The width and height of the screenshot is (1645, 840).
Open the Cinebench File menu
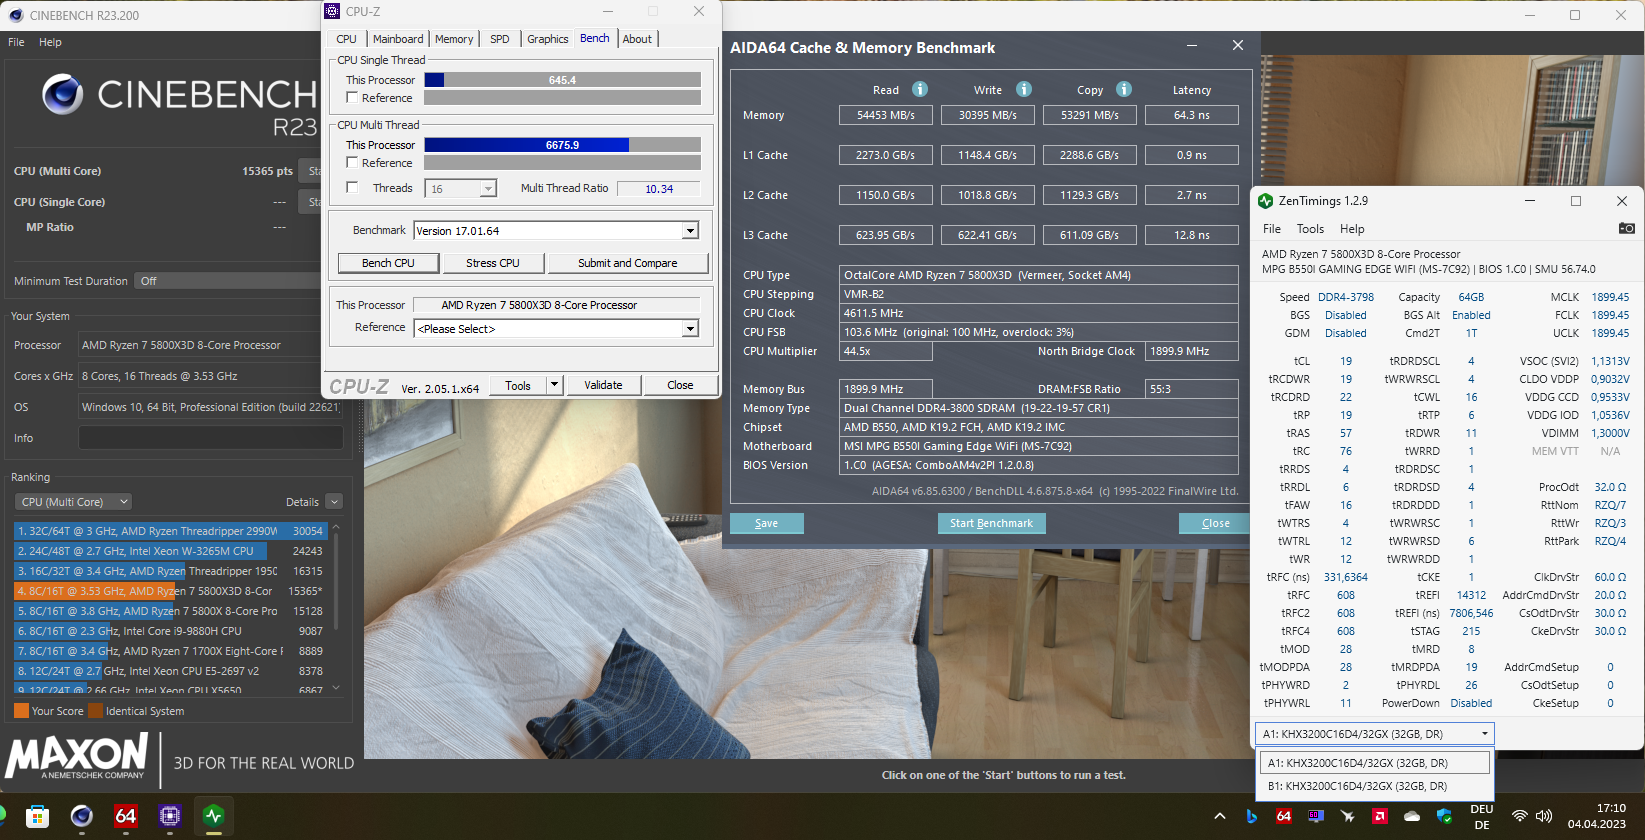(16, 42)
